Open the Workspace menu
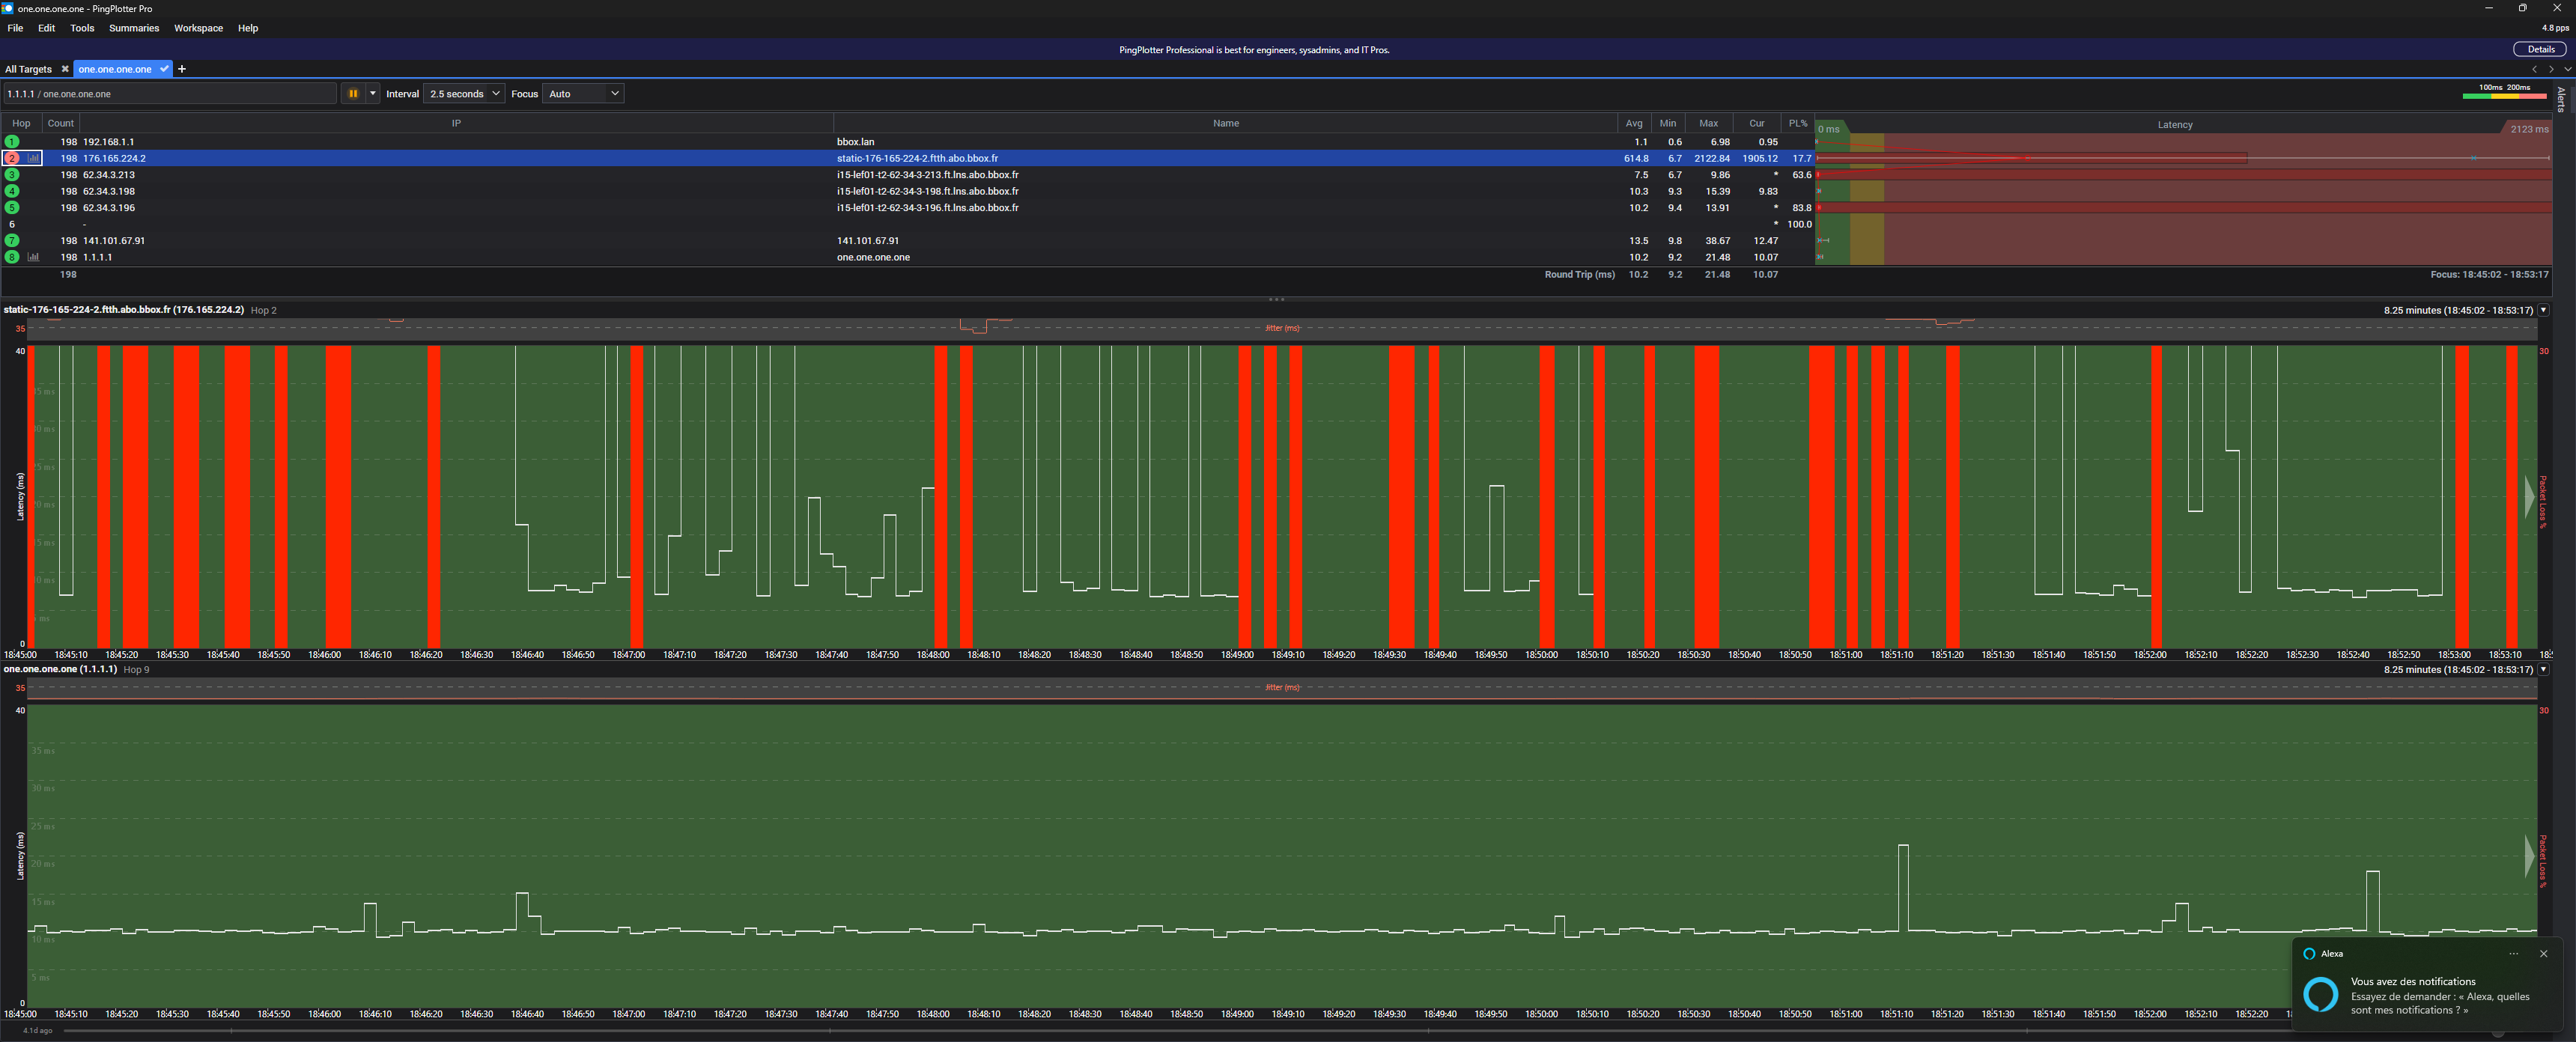This screenshot has width=2576, height=1042. click(x=198, y=28)
